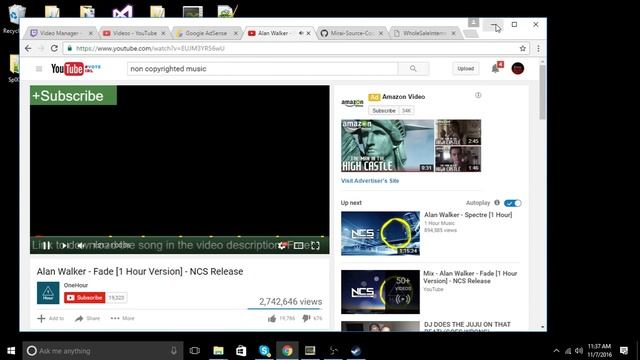Open the Chrome three-dot menu
This screenshot has width=640, height=360.
click(x=538, y=48)
